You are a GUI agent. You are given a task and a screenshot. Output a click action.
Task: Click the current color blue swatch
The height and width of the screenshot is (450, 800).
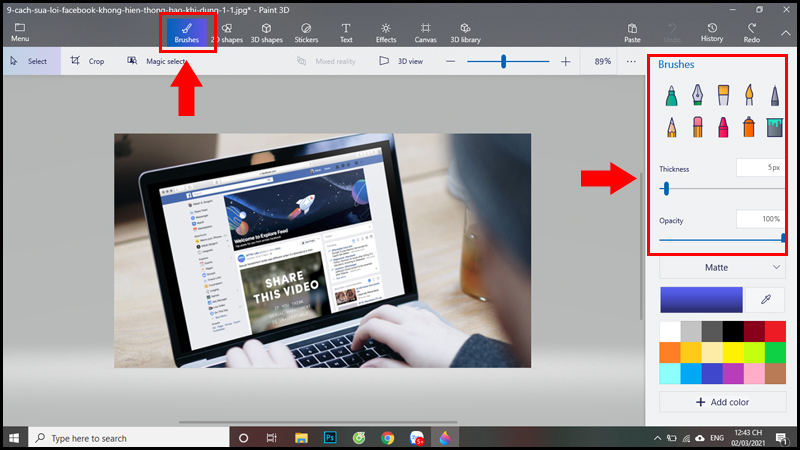702,299
